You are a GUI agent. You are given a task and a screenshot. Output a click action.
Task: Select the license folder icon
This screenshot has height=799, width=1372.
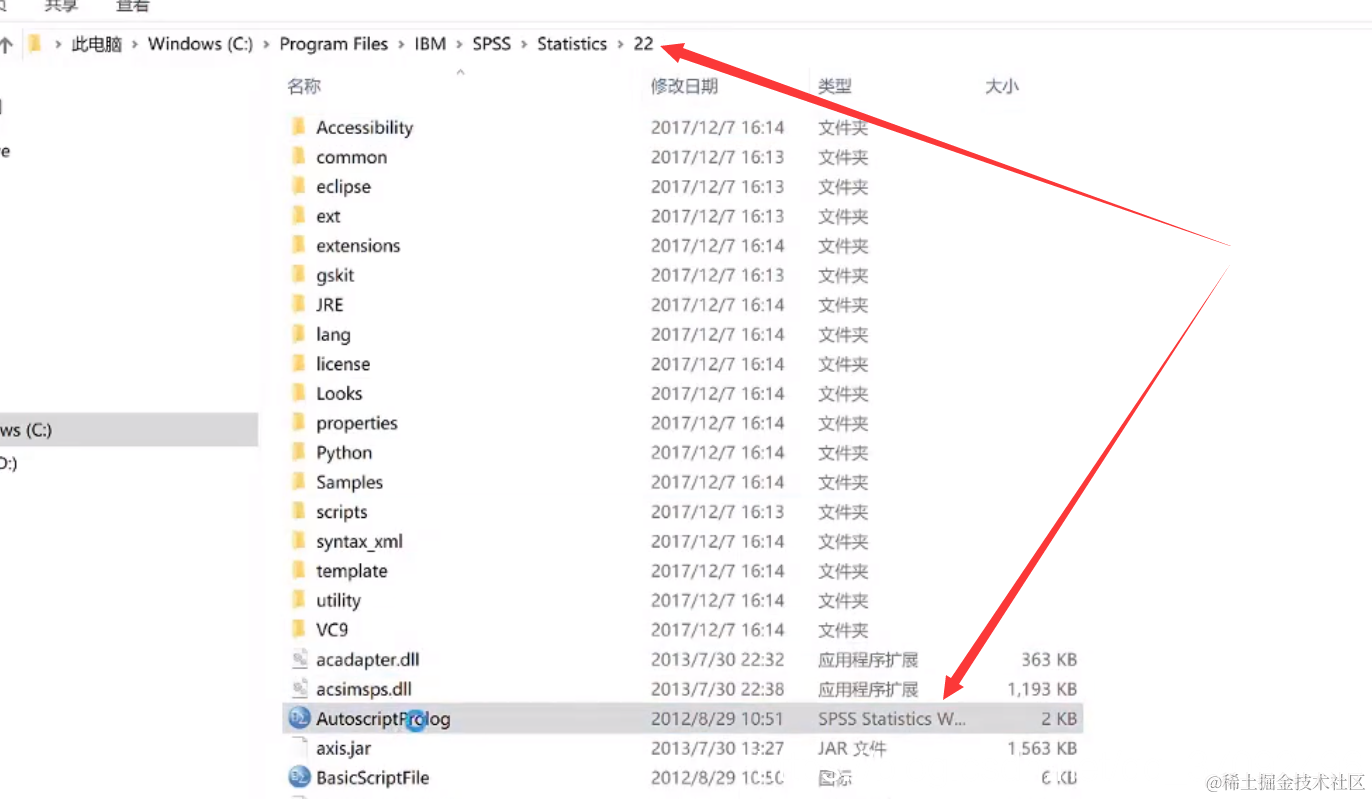pyautogui.click(x=298, y=364)
